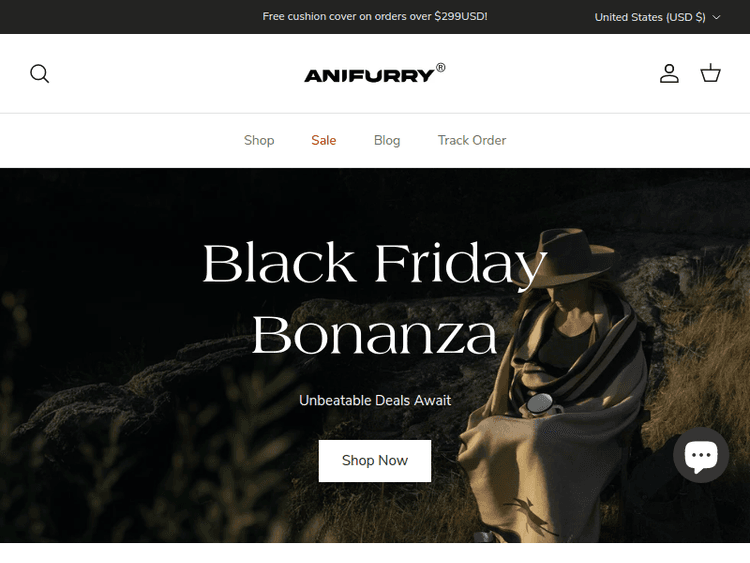The image size is (750, 563).
Task: Click the registered trademark symbol by logo
Action: coord(441,68)
